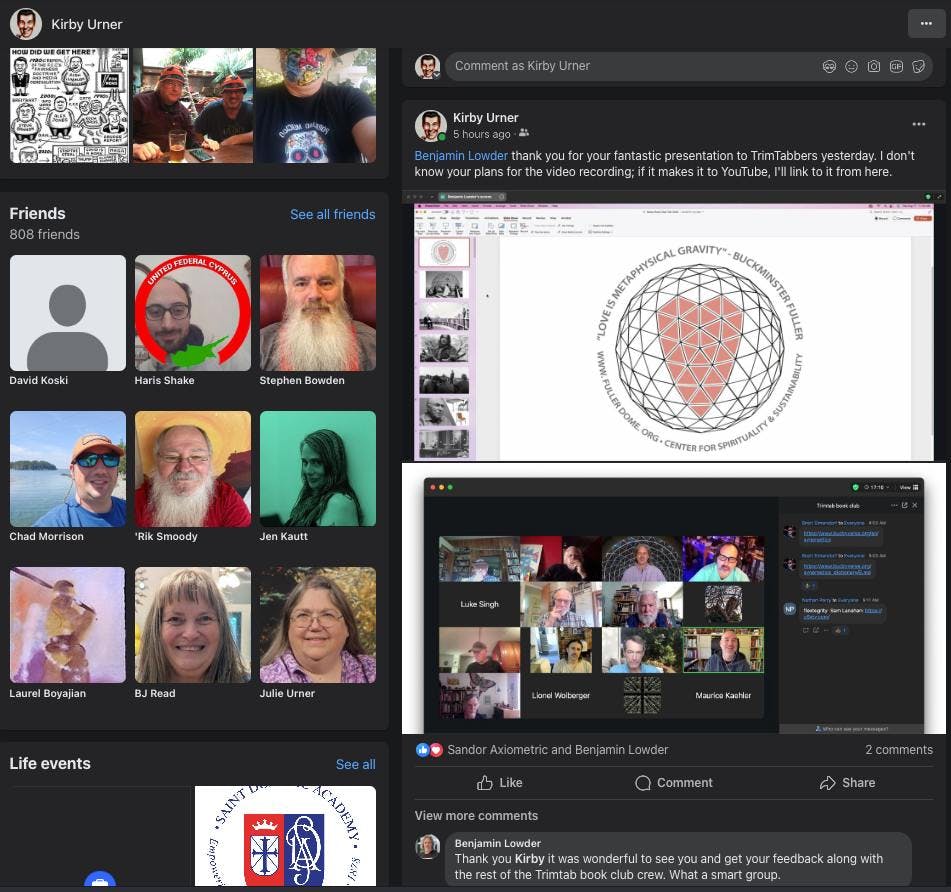The height and width of the screenshot is (892, 951).
Task: Click View more comments
Action: pos(476,816)
